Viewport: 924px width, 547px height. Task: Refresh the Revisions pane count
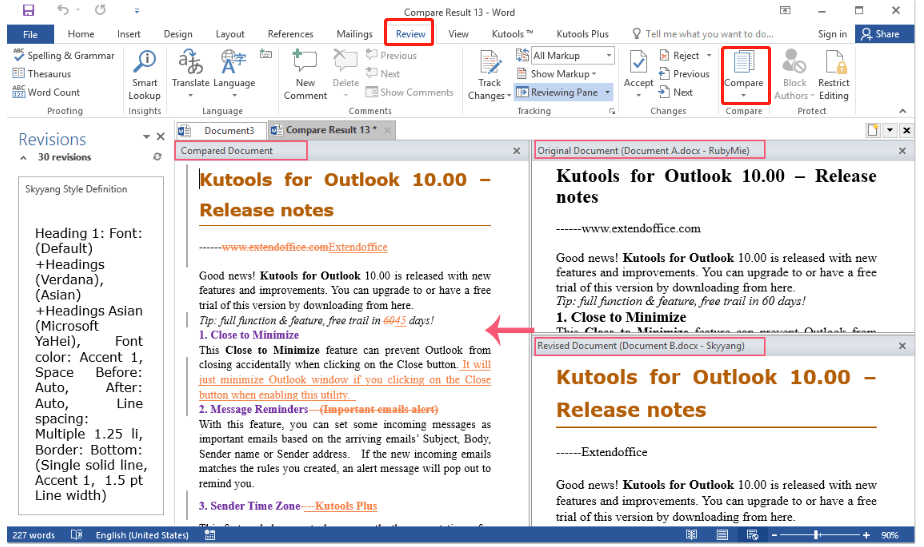click(157, 157)
